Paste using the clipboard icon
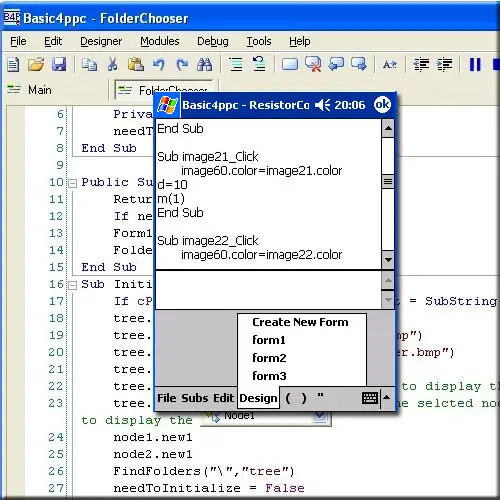The width and height of the screenshot is (500, 500). [x=136, y=64]
